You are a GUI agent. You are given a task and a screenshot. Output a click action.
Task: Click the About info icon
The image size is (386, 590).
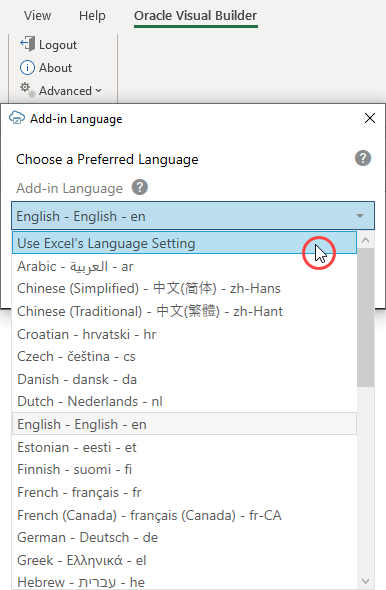(x=27, y=68)
